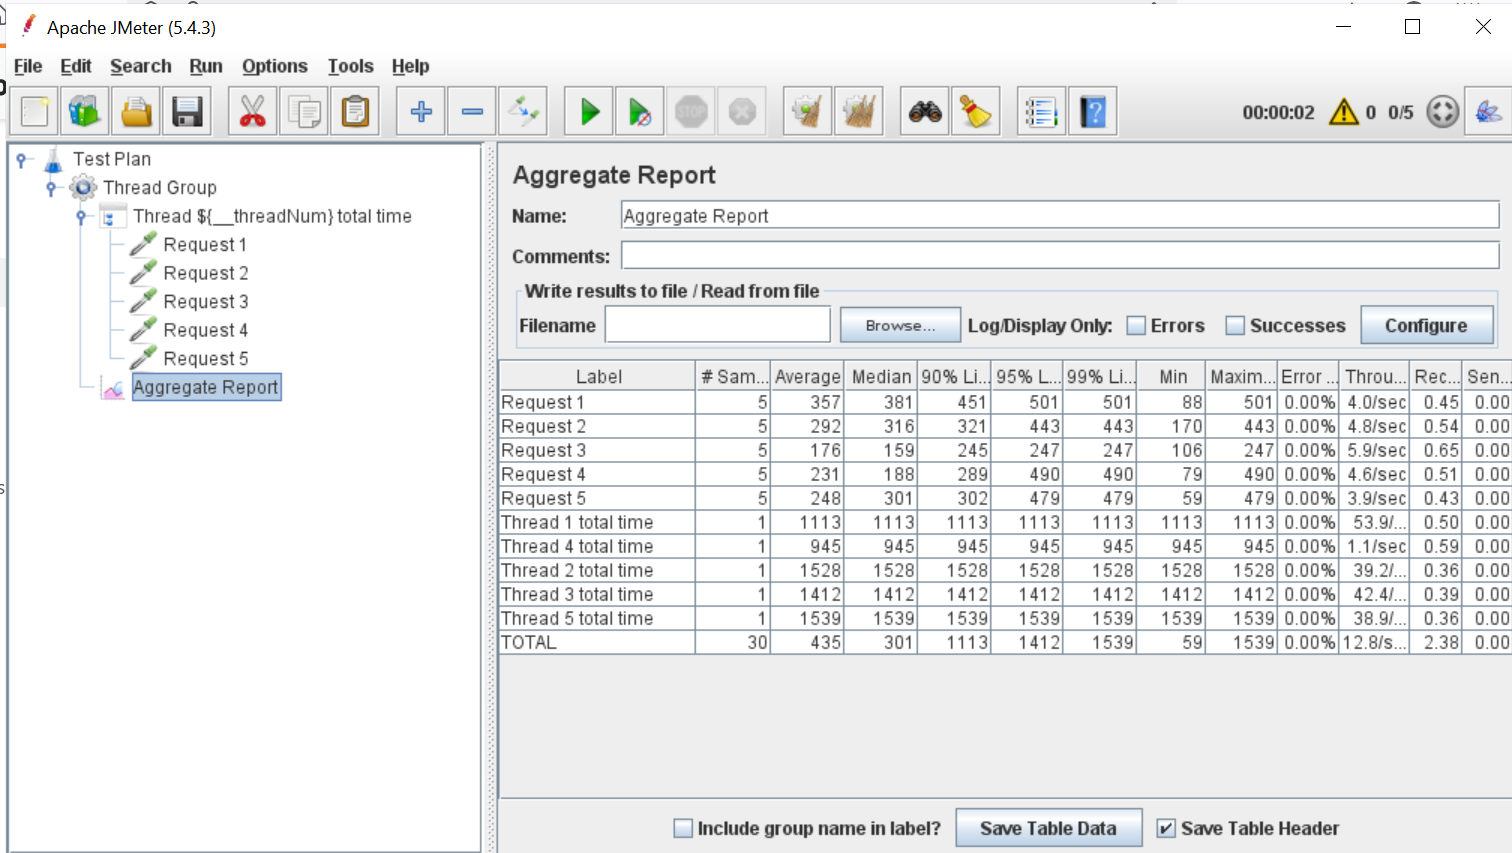
Task: Open the Options menu
Action: tap(275, 66)
